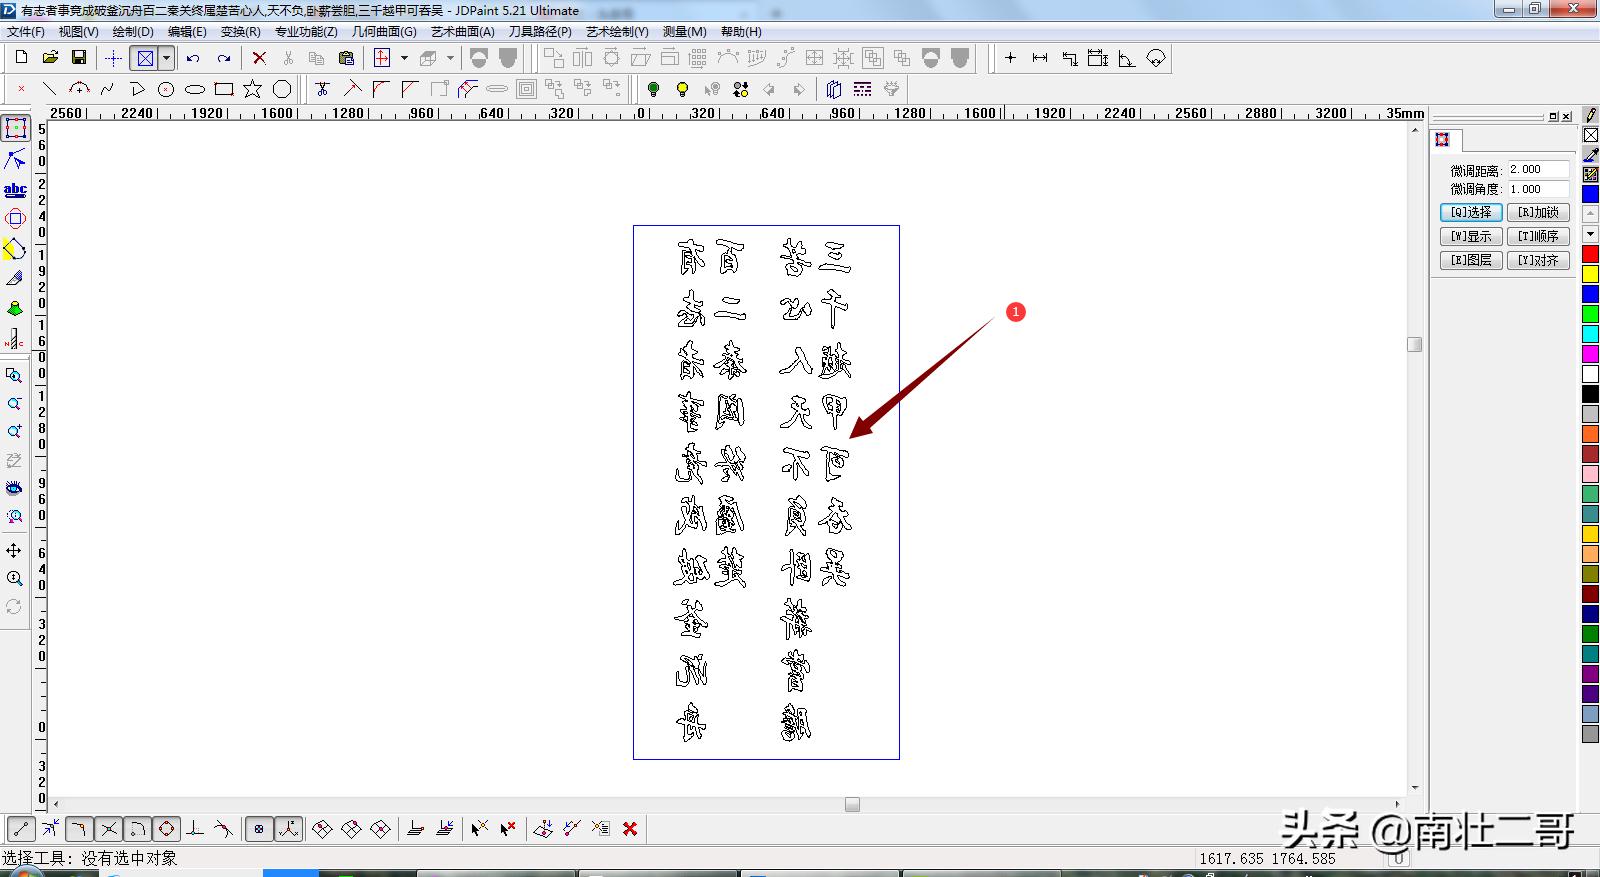Choose the ellipse drawing tool
Viewport: 1600px width, 877px height.
tap(195, 89)
